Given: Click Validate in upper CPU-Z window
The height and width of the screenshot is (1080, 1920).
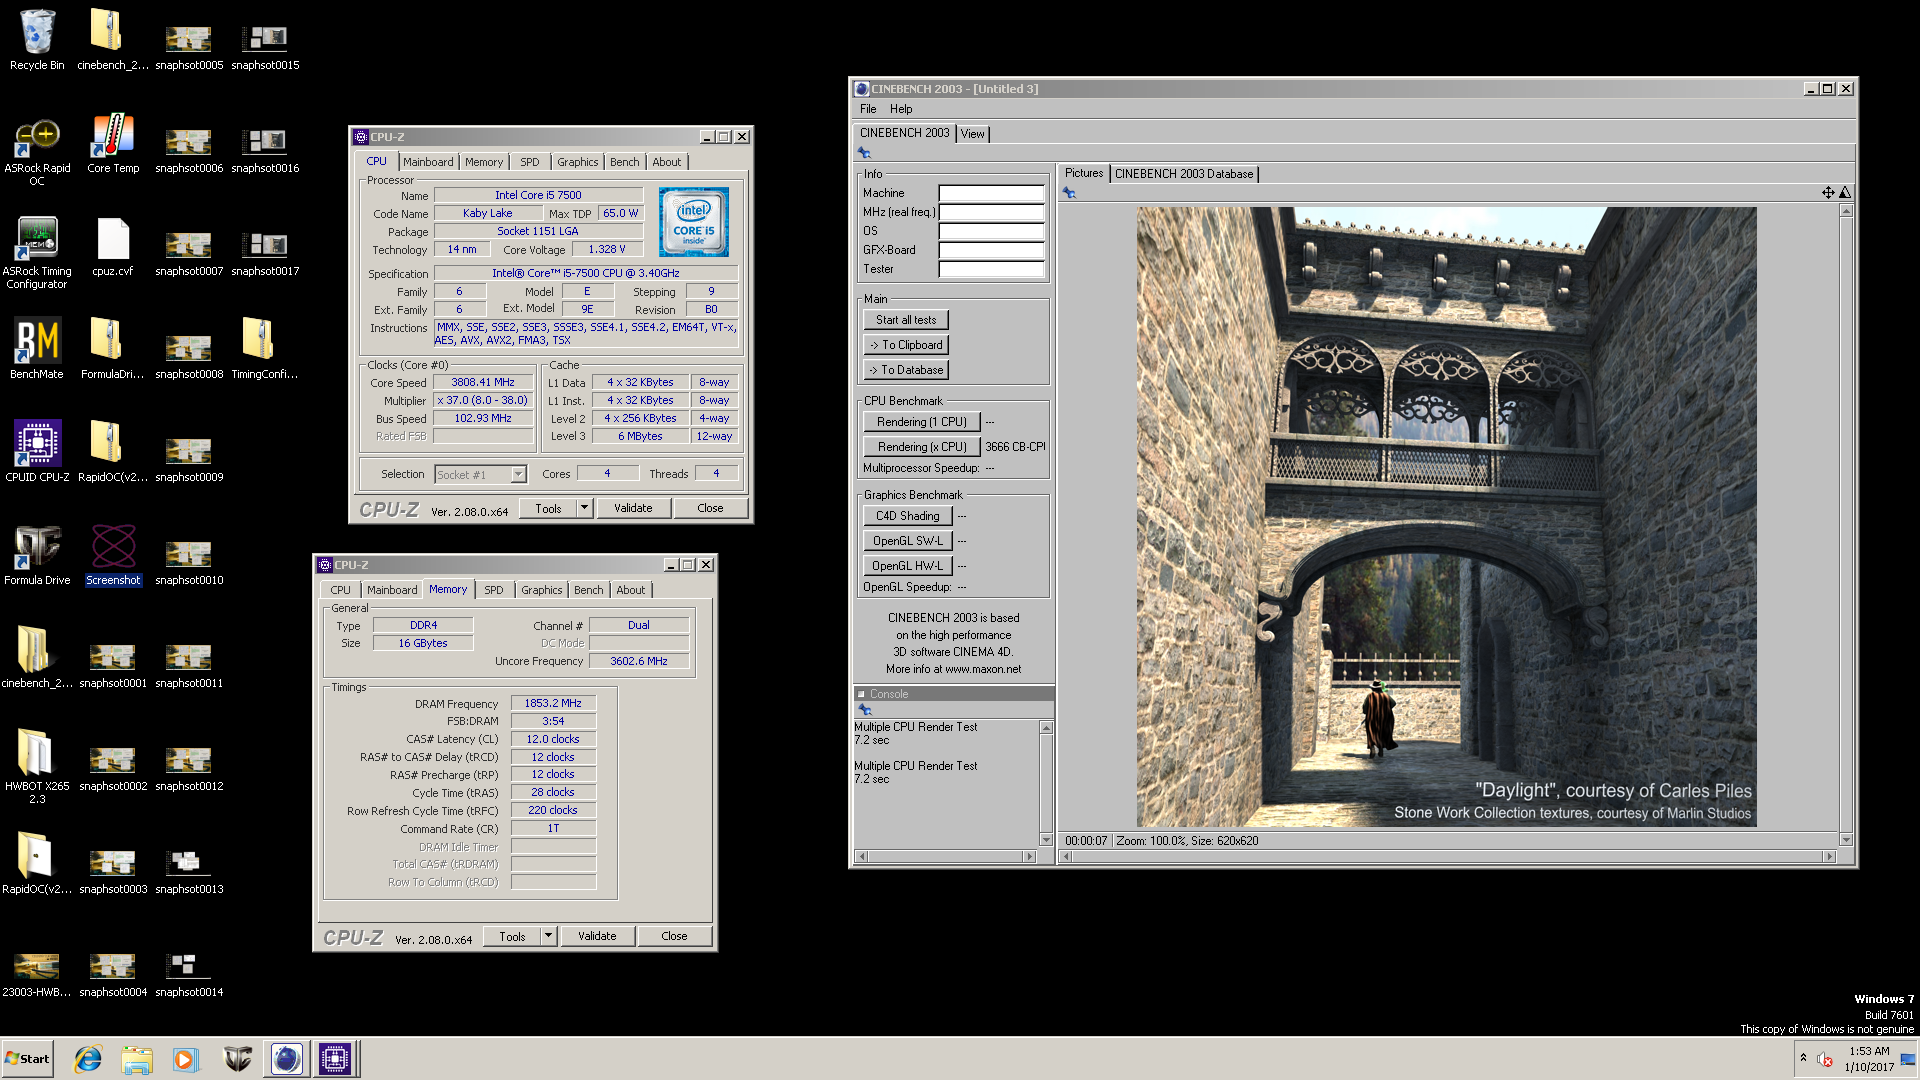Looking at the screenshot, I should pos(633,508).
